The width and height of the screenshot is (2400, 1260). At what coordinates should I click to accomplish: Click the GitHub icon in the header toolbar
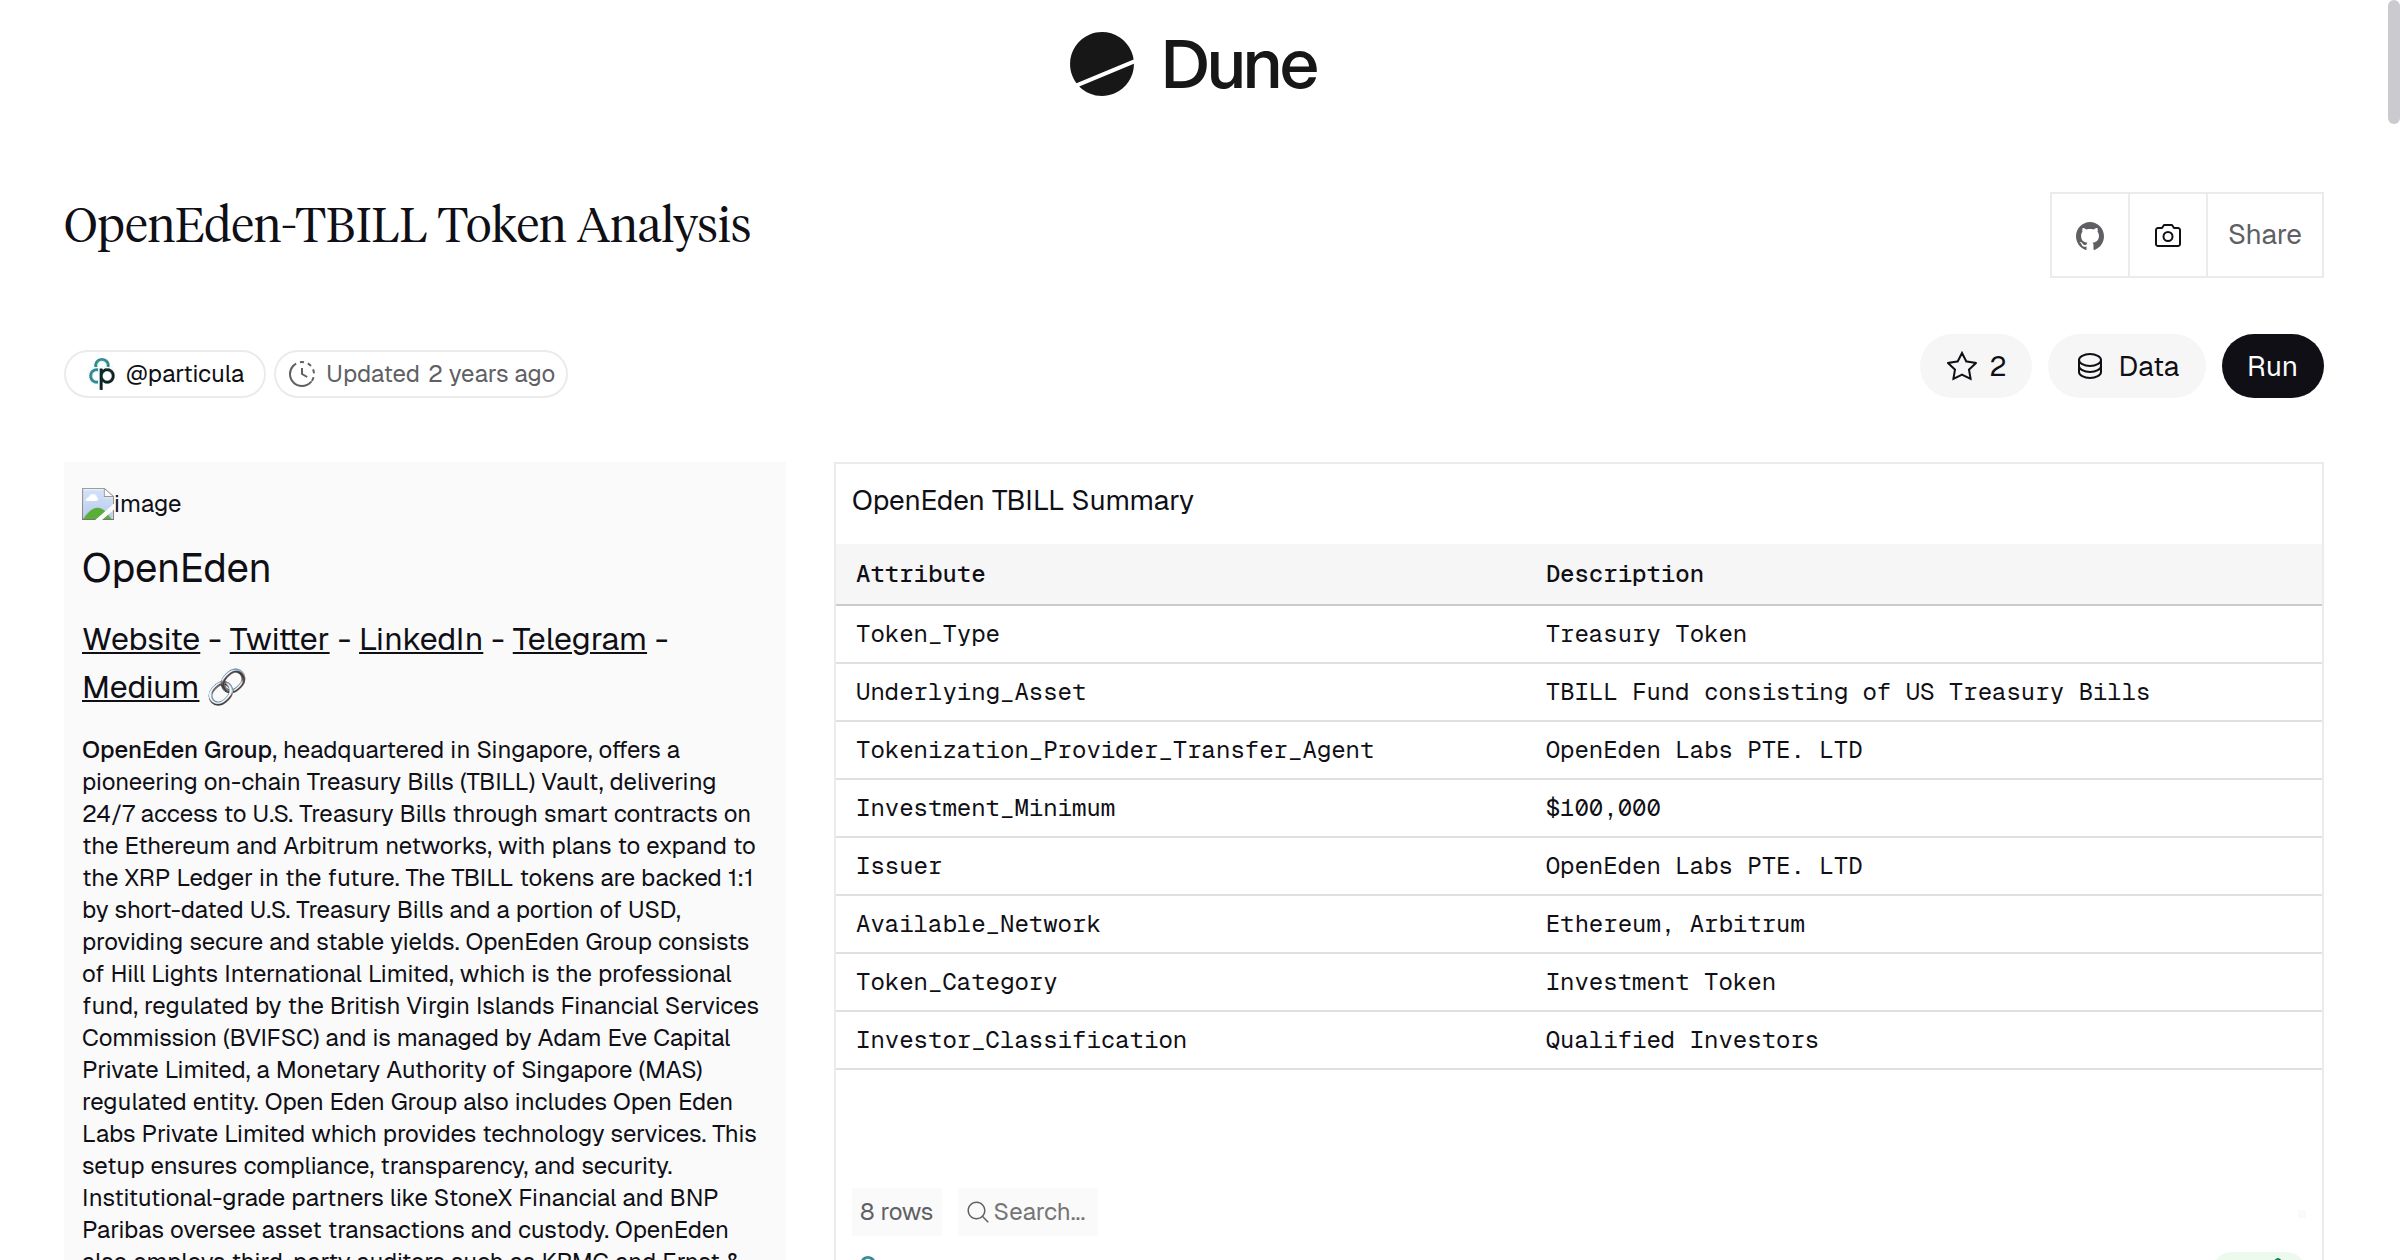2090,234
